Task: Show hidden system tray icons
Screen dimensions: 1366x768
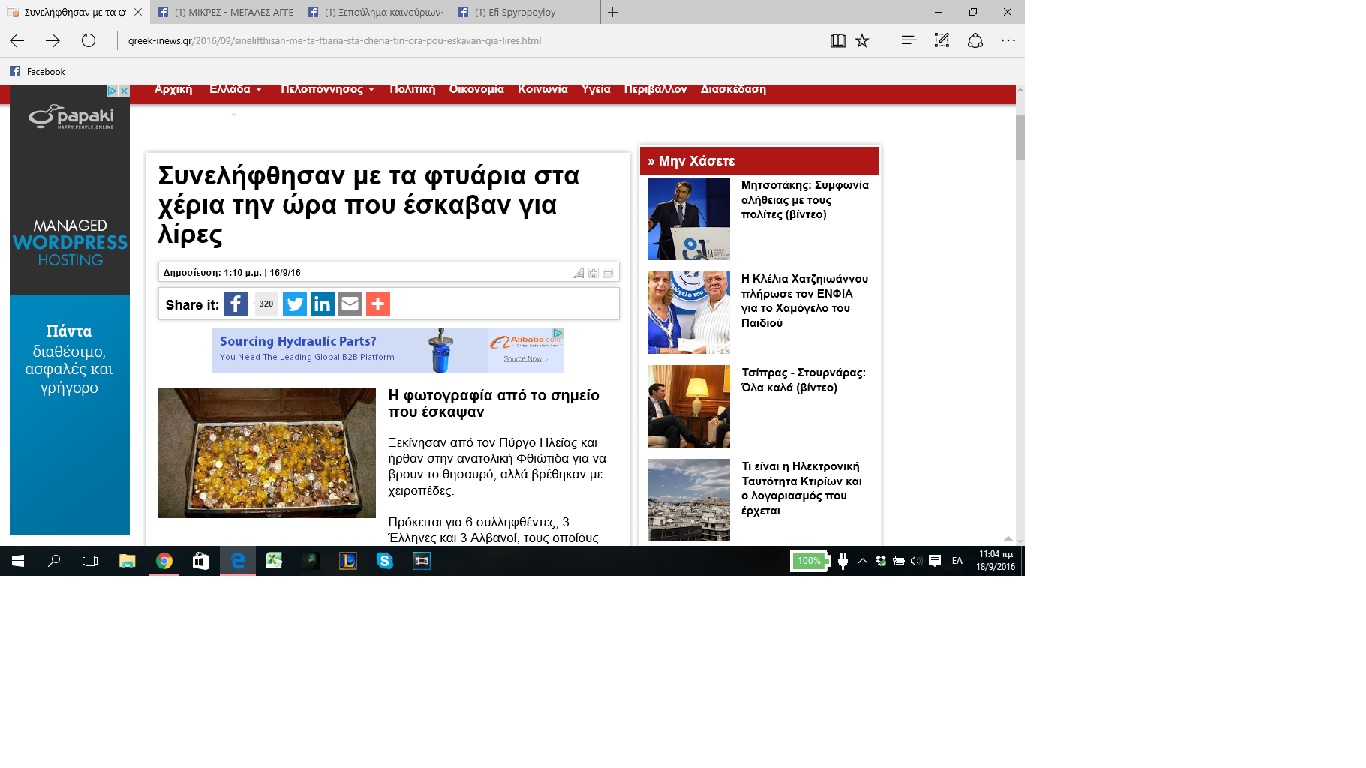Action: point(863,561)
